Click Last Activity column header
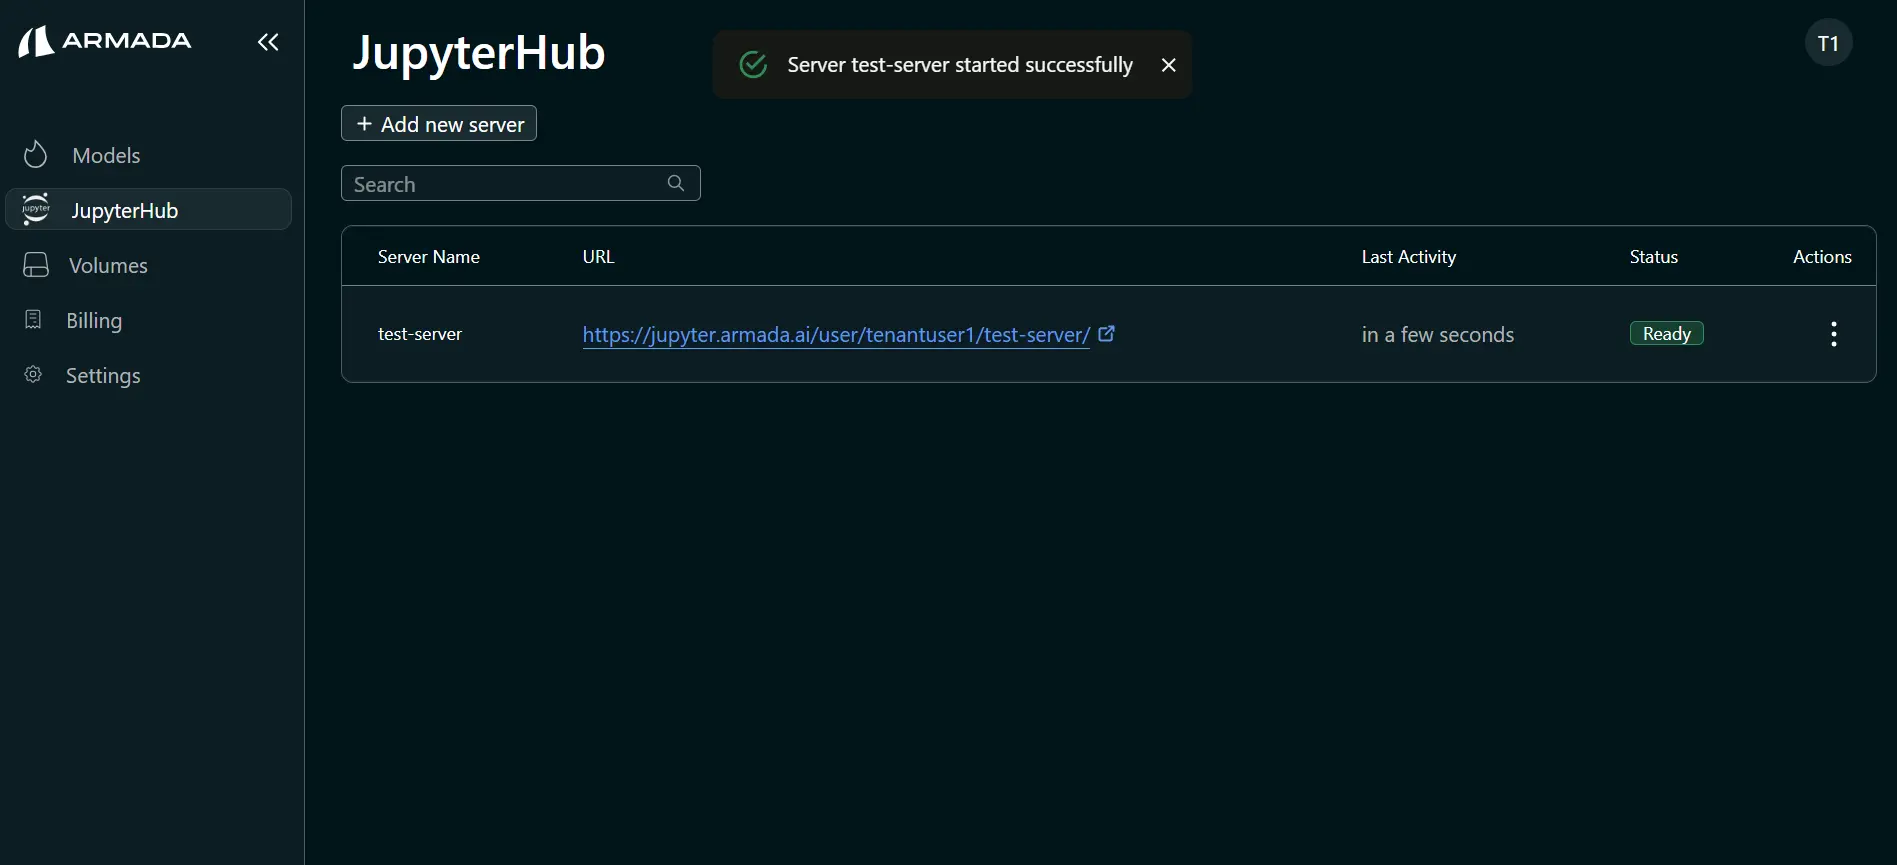This screenshot has width=1897, height=865. 1408,257
